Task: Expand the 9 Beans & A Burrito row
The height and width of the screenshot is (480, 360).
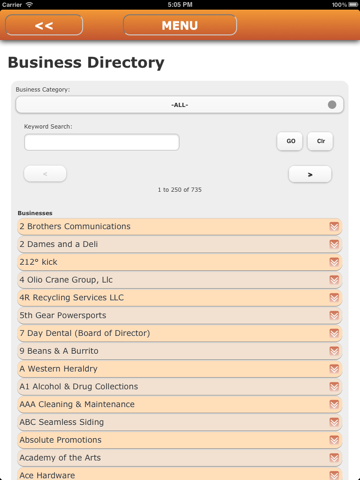Action: pyautogui.click(x=179, y=351)
